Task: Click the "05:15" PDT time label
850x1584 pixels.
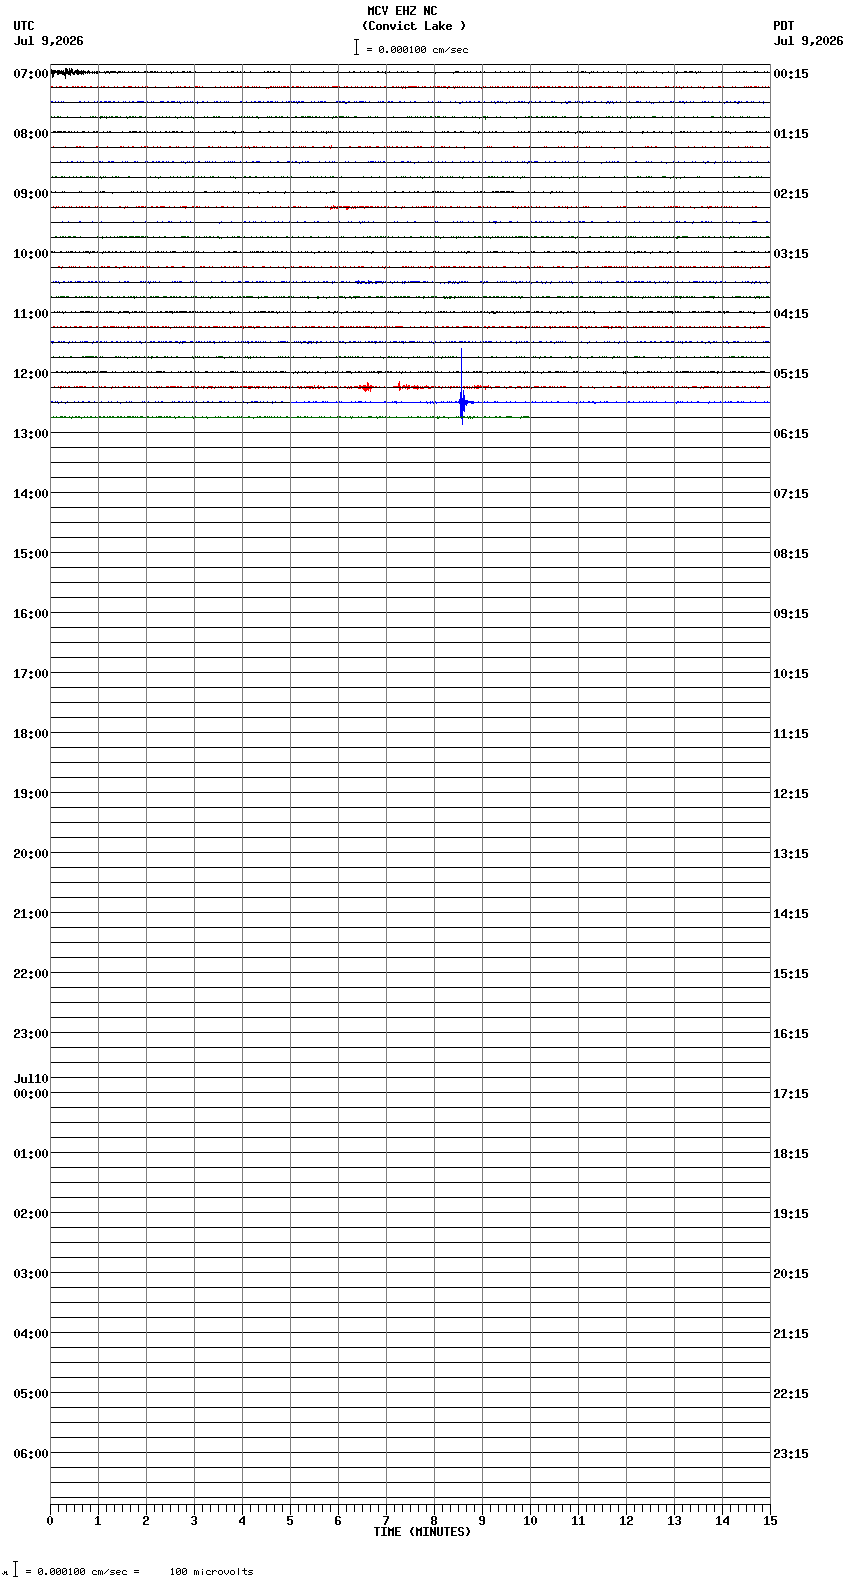Action: tap(791, 374)
